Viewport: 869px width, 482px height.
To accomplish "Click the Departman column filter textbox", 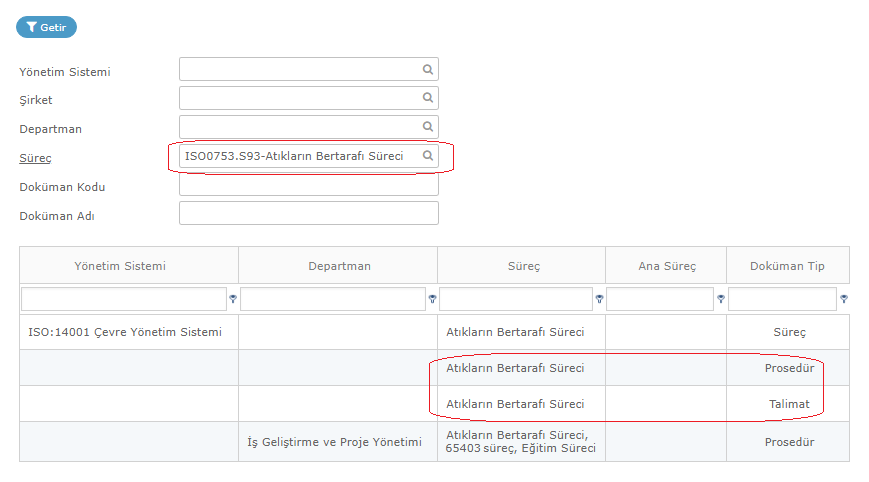I will 333,299.
